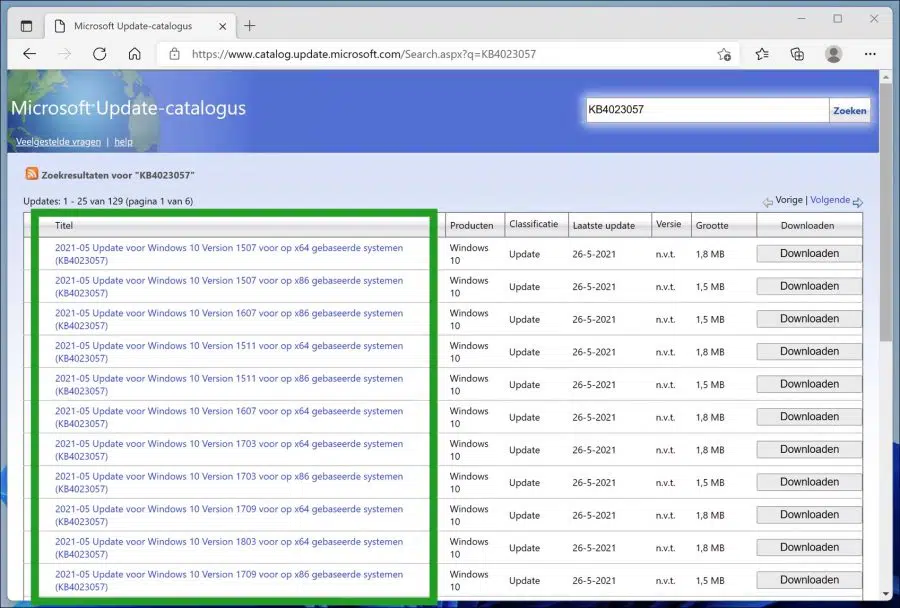
Task: Open Version 1511 x86 update link
Action: (x=229, y=385)
